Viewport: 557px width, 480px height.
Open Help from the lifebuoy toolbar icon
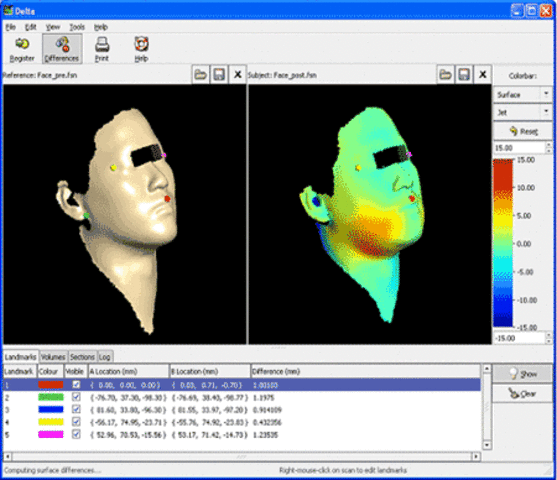coord(141,49)
